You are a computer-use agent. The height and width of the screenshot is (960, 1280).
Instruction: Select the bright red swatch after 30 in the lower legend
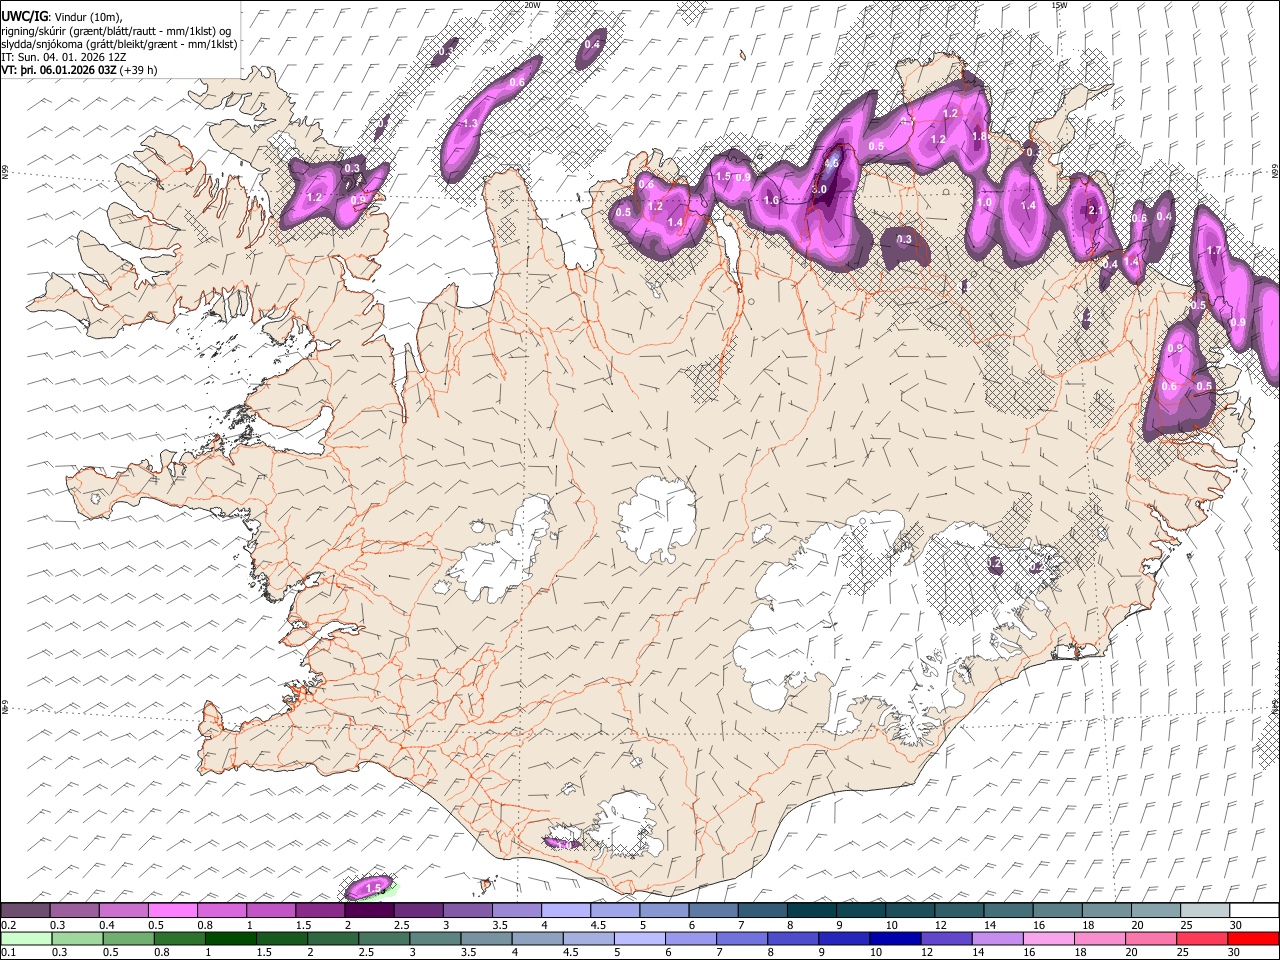[1253, 938]
